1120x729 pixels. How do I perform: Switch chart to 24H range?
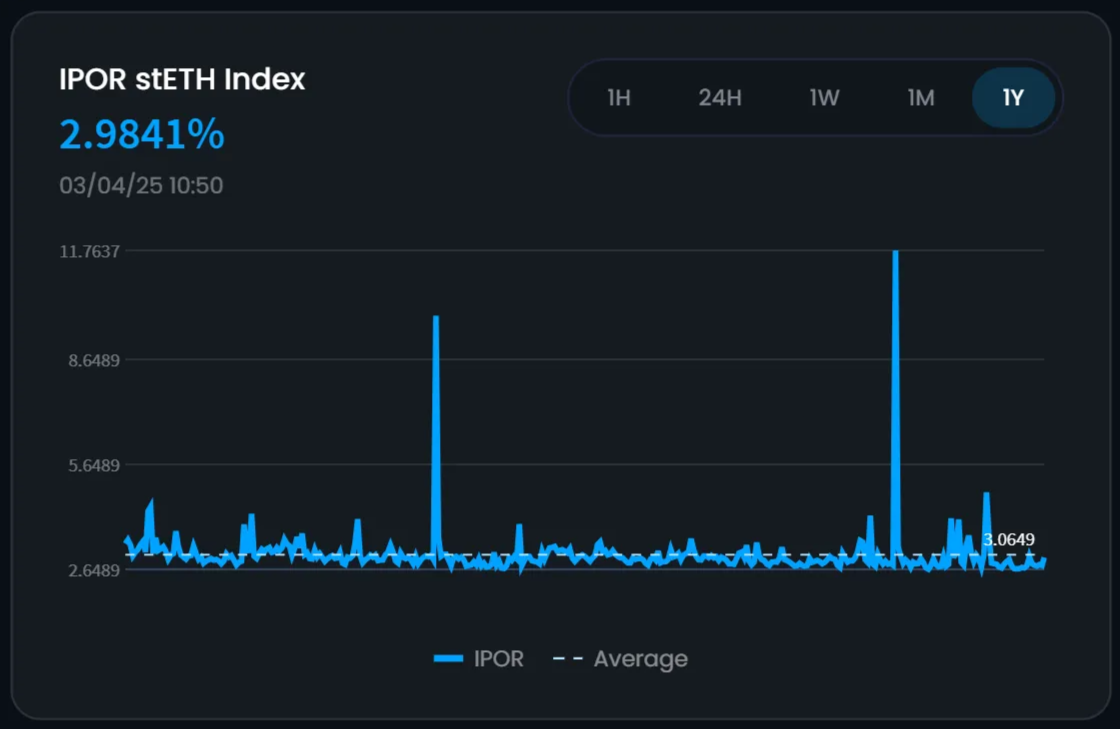[719, 98]
